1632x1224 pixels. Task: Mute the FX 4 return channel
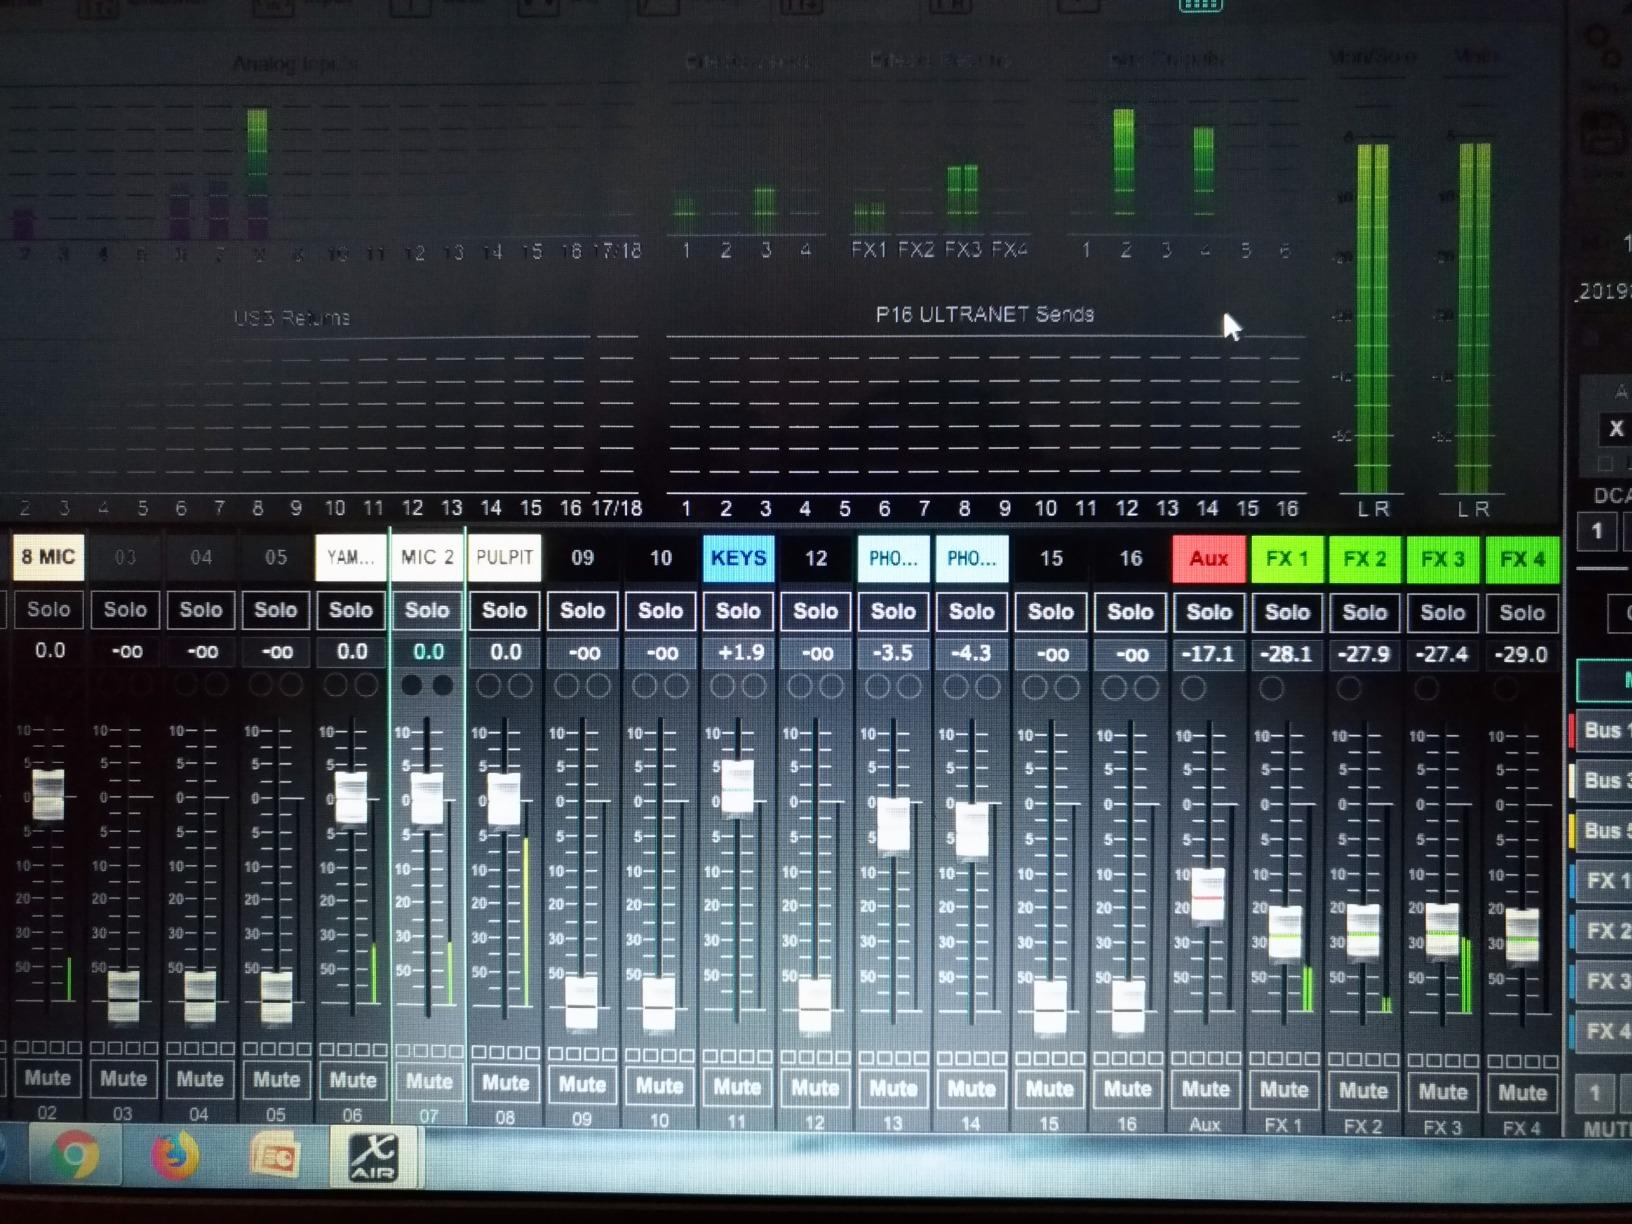tap(1521, 1093)
